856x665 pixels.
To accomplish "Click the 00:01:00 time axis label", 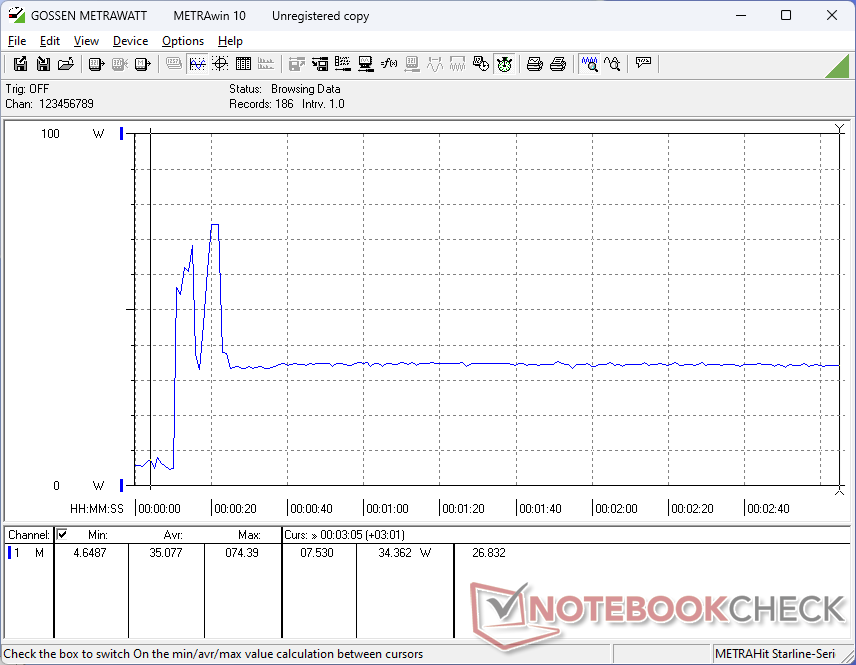I will coord(387,508).
